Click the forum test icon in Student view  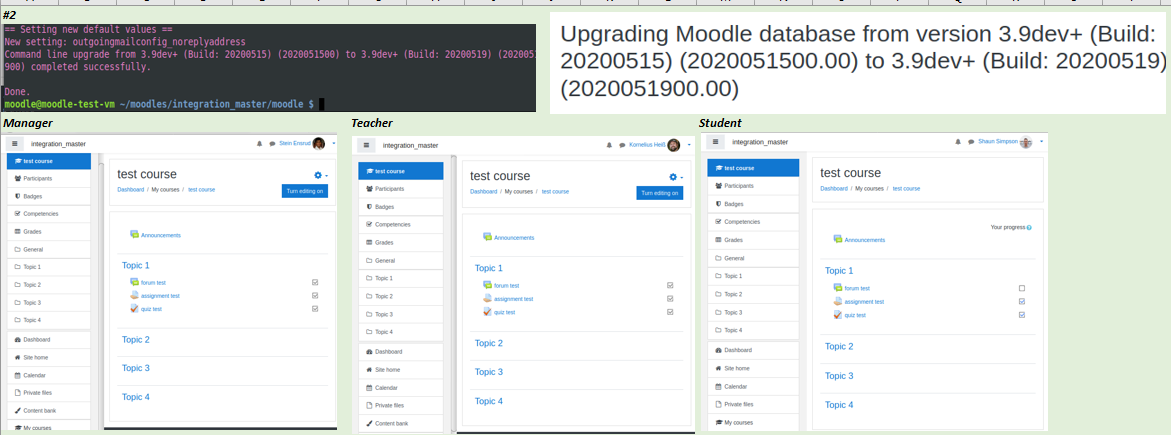[x=838, y=288]
